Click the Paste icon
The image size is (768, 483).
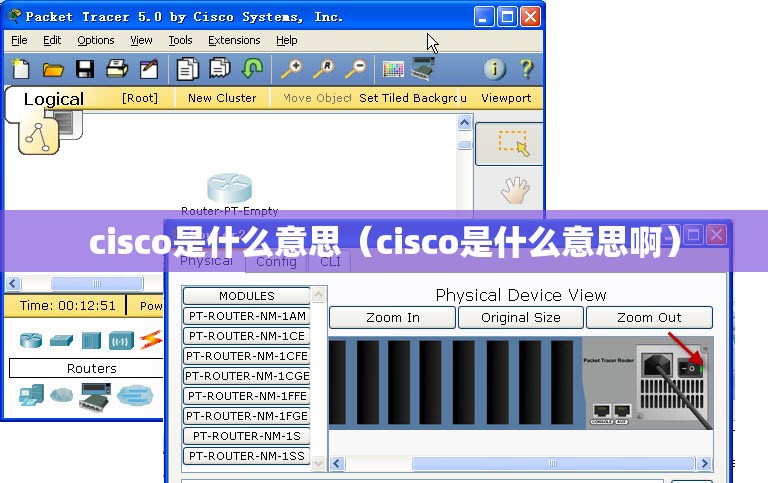click(x=220, y=68)
